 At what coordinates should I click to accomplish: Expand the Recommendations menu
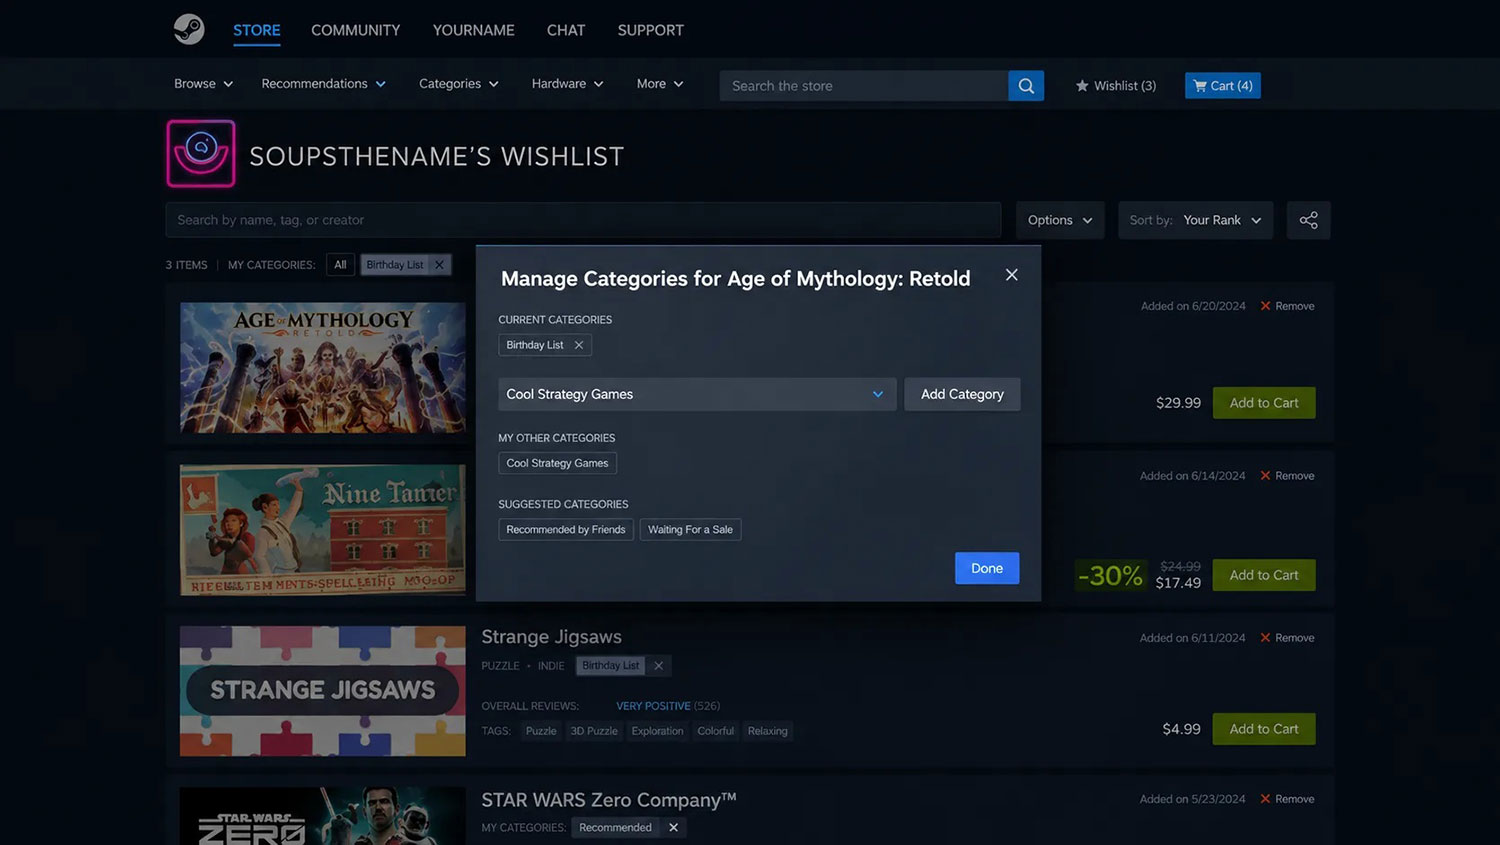coord(323,84)
